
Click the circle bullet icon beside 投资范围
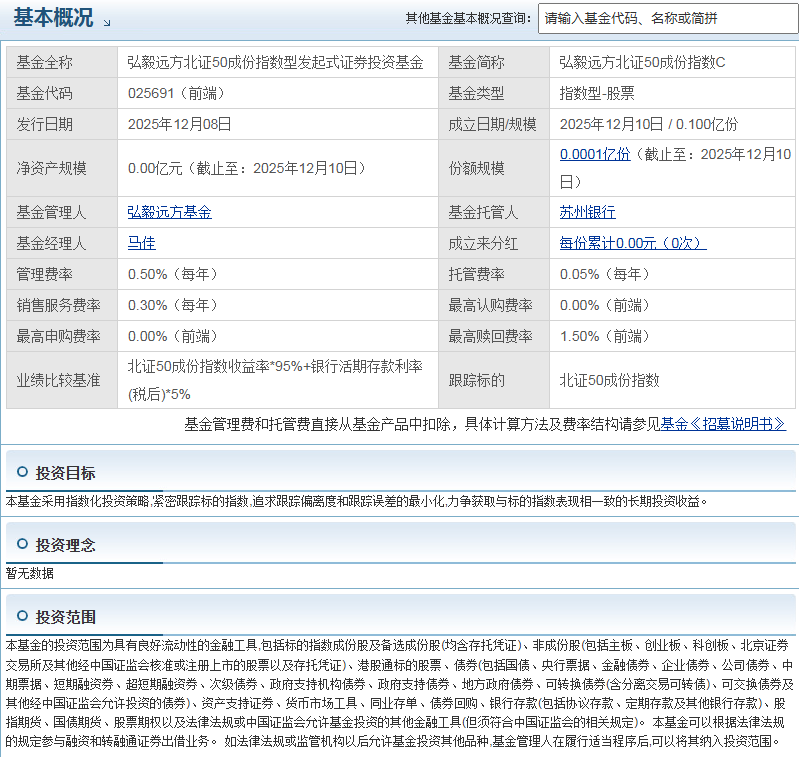(22, 616)
